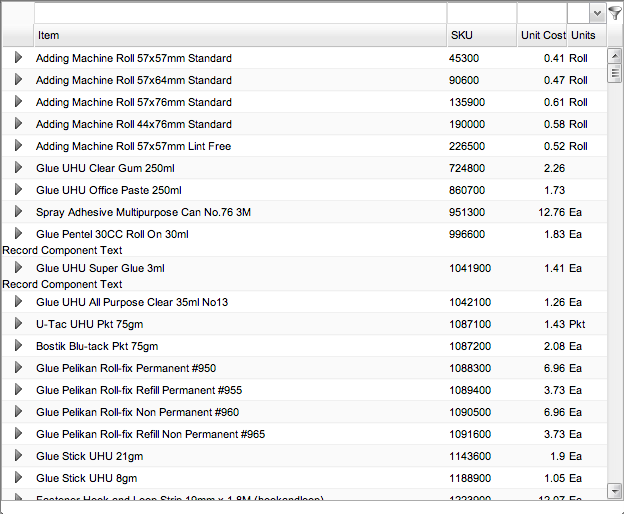
Task: Expand the Adding Machine Roll 57x57mm Standard row
Action: (x=18, y=58)
